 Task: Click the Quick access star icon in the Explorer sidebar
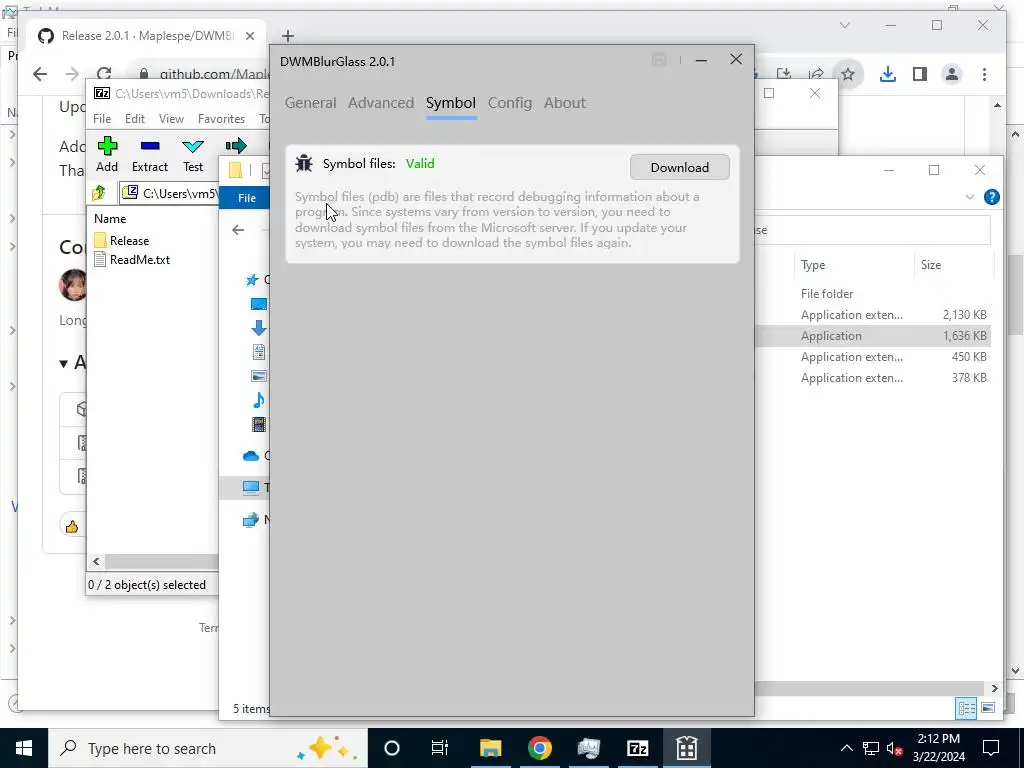(251, 280)
